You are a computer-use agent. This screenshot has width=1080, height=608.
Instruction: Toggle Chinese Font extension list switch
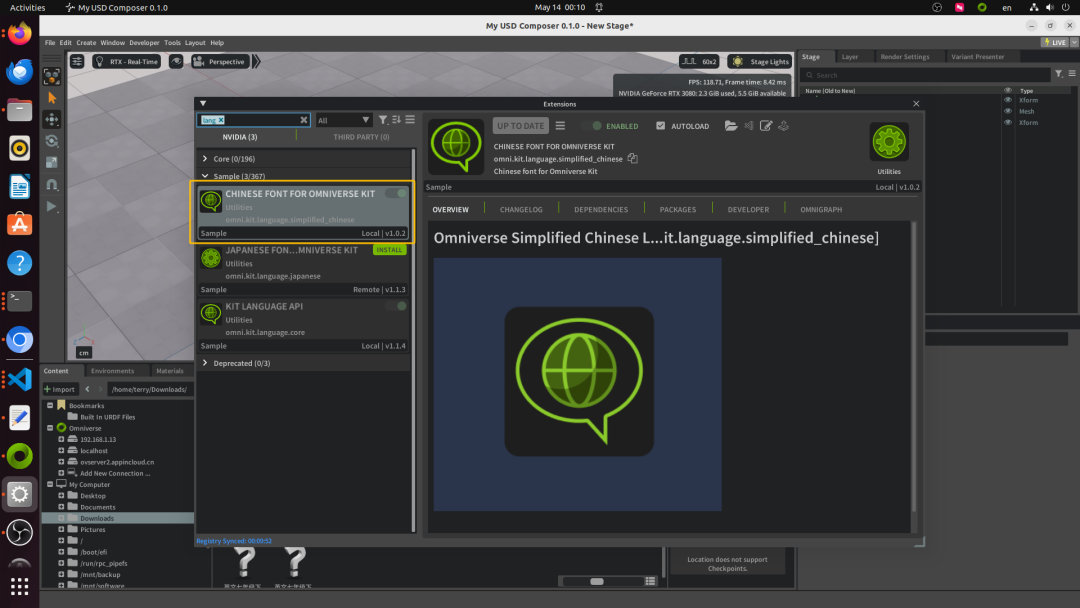tap(396, 193)
